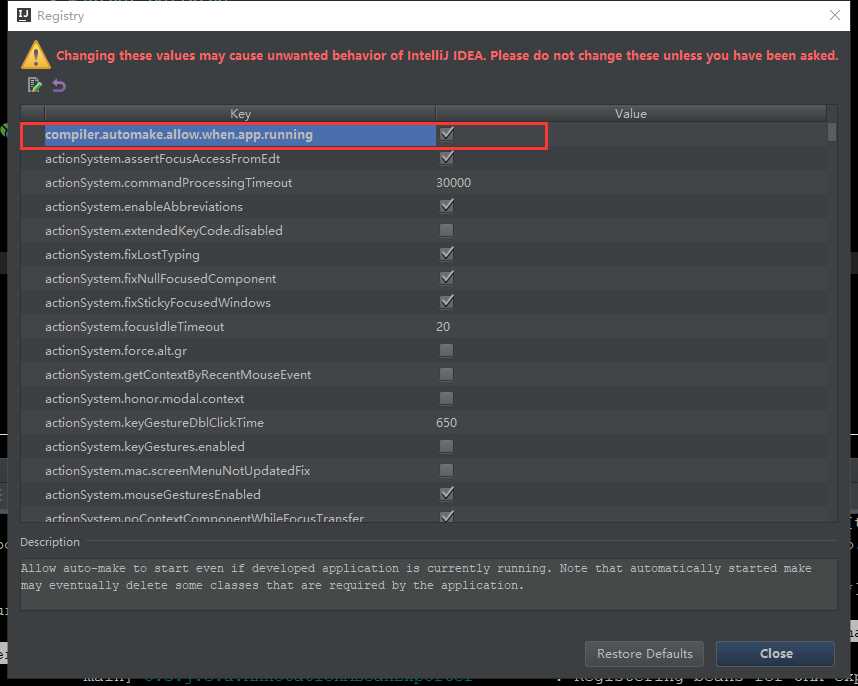Click the IntelliJ logo in the Registry title bar
This screenshot has height=686, width=858.
point(24,15)
